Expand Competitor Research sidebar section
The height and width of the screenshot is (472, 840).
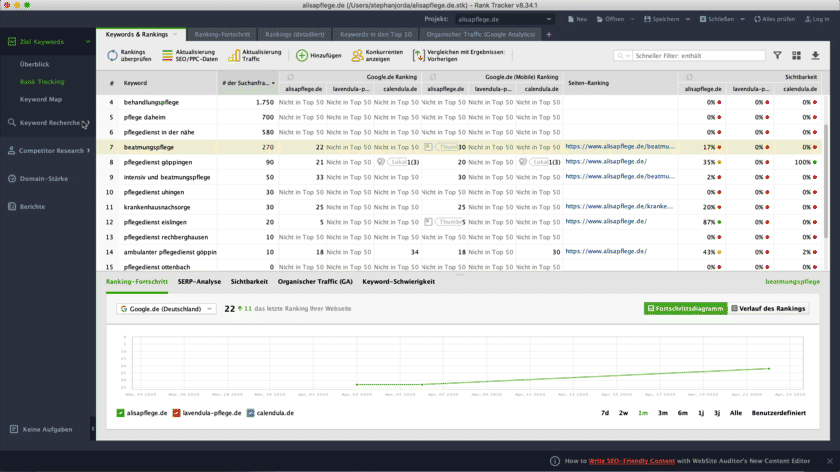[x=88, y=151]
